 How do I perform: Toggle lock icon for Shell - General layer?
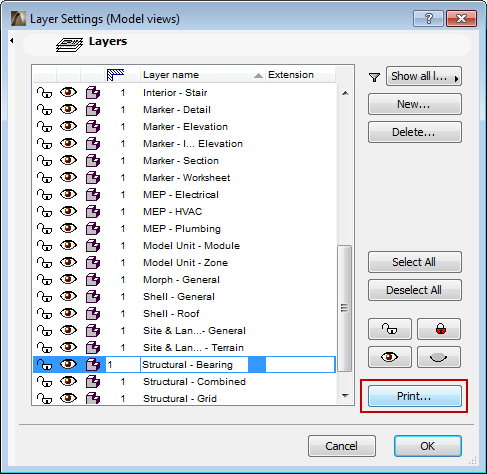coord(44,297)
